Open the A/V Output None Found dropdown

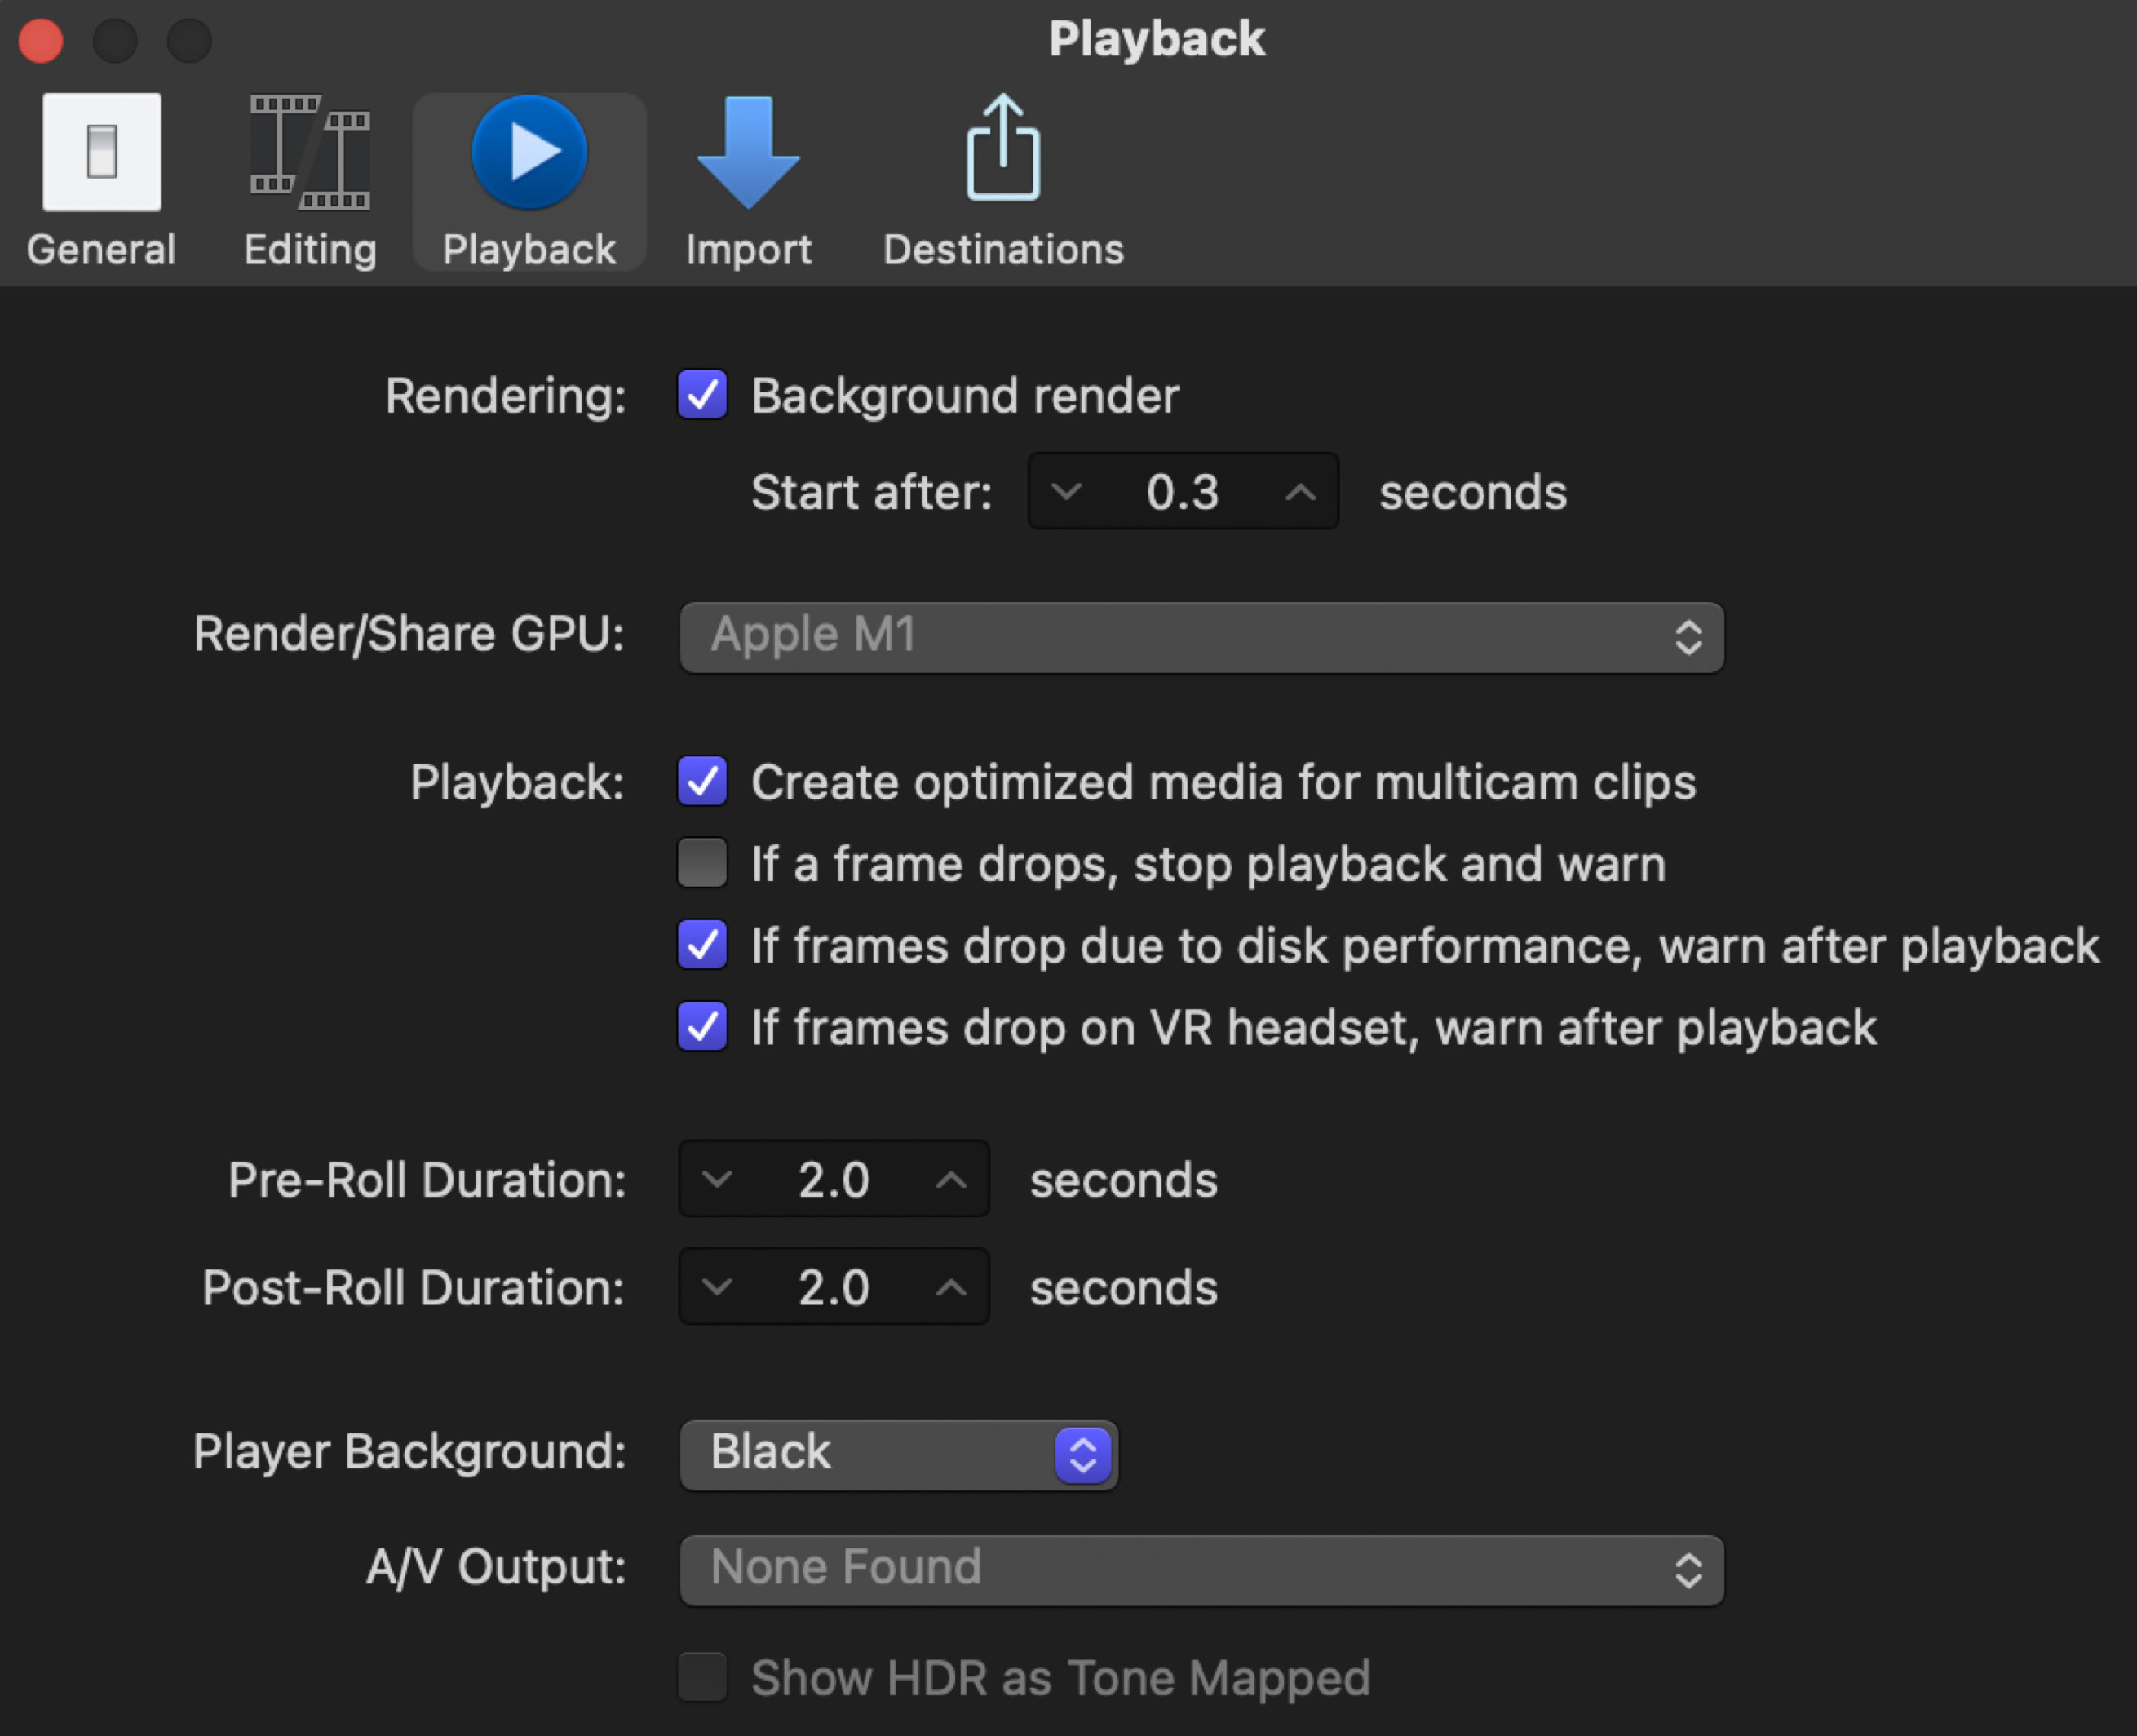(1200, 1569)
